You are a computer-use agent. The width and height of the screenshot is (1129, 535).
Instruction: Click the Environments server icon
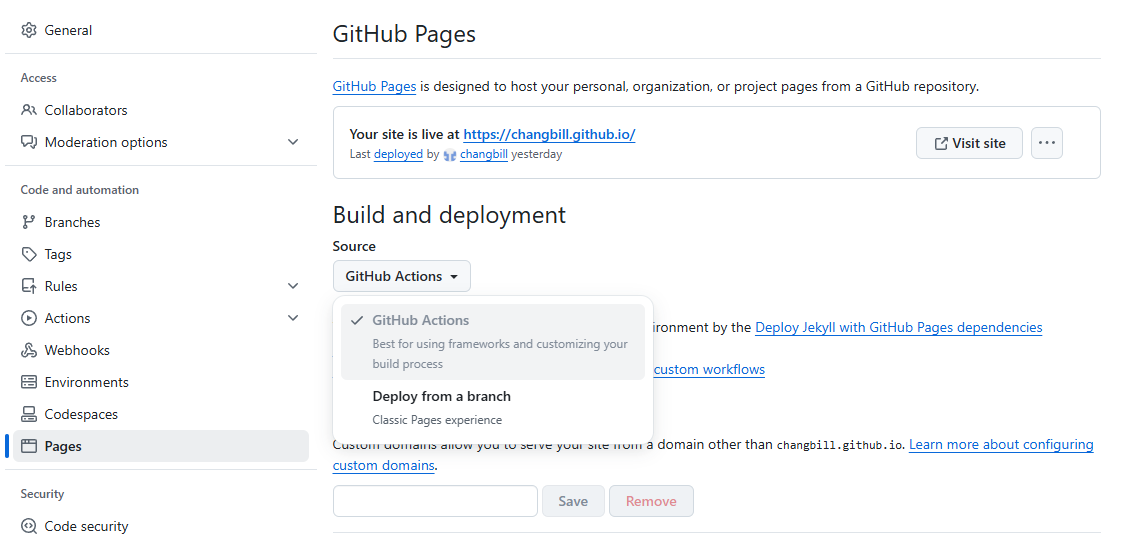click(x=29, y=382)
